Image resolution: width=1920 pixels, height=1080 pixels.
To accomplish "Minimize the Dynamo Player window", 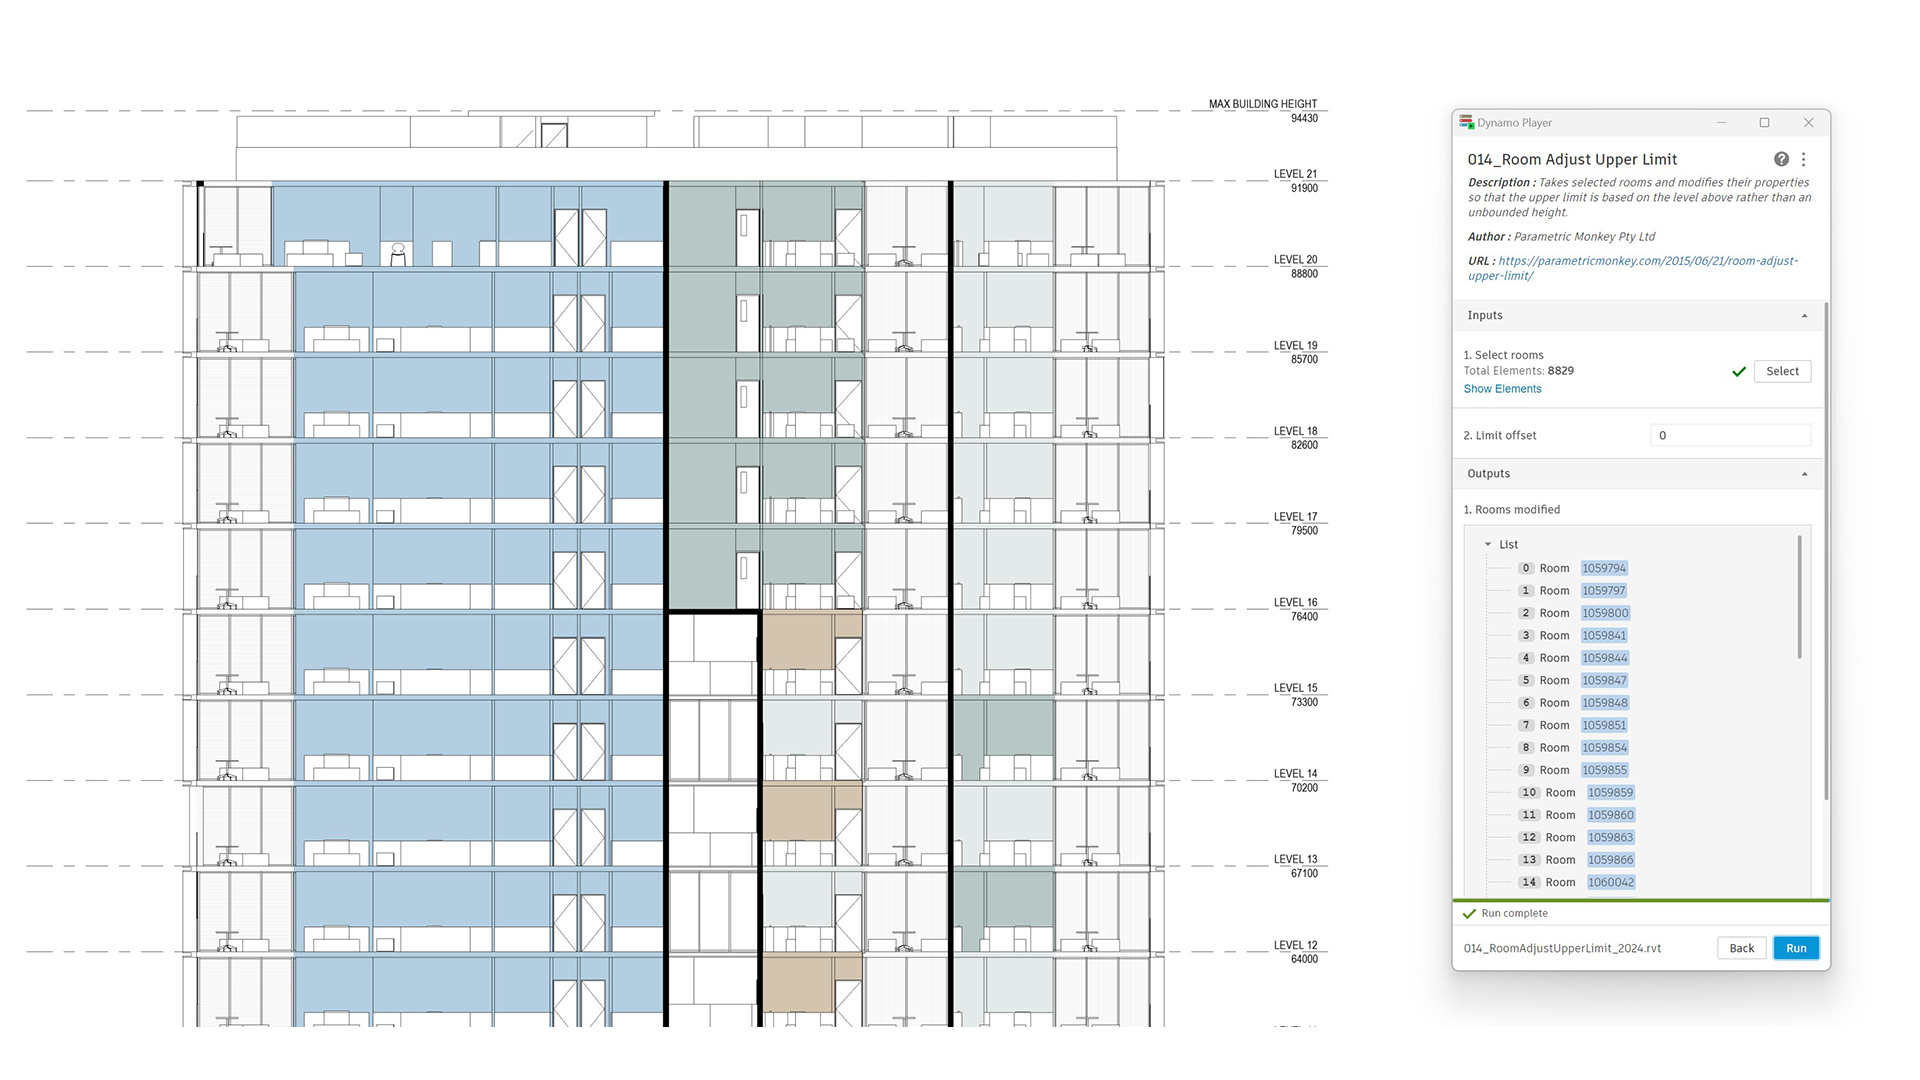I will (x=1721, y=123).
